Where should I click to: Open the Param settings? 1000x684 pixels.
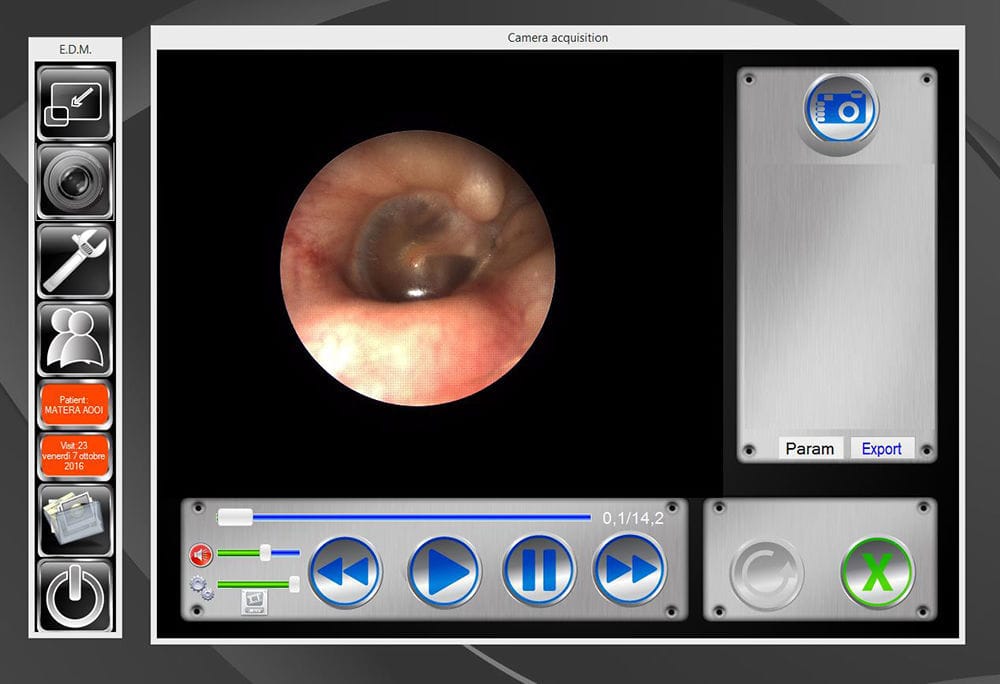(x=810, y=448)
